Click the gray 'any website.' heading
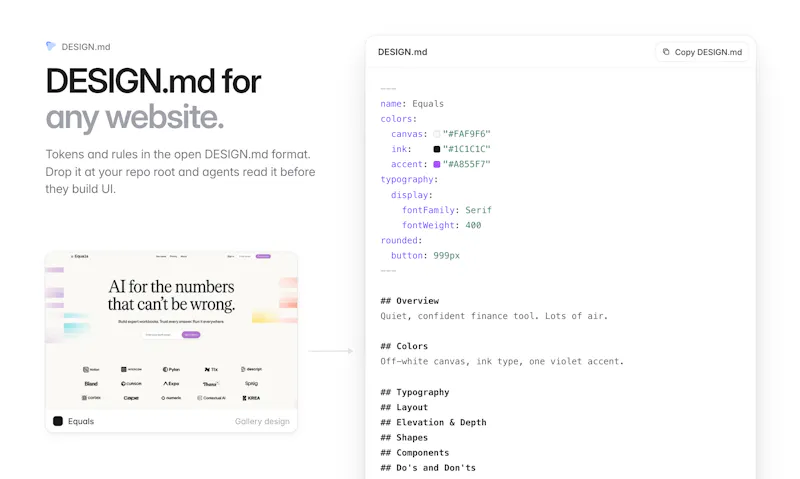Screen dimensions: 800x479 (135, 117)
